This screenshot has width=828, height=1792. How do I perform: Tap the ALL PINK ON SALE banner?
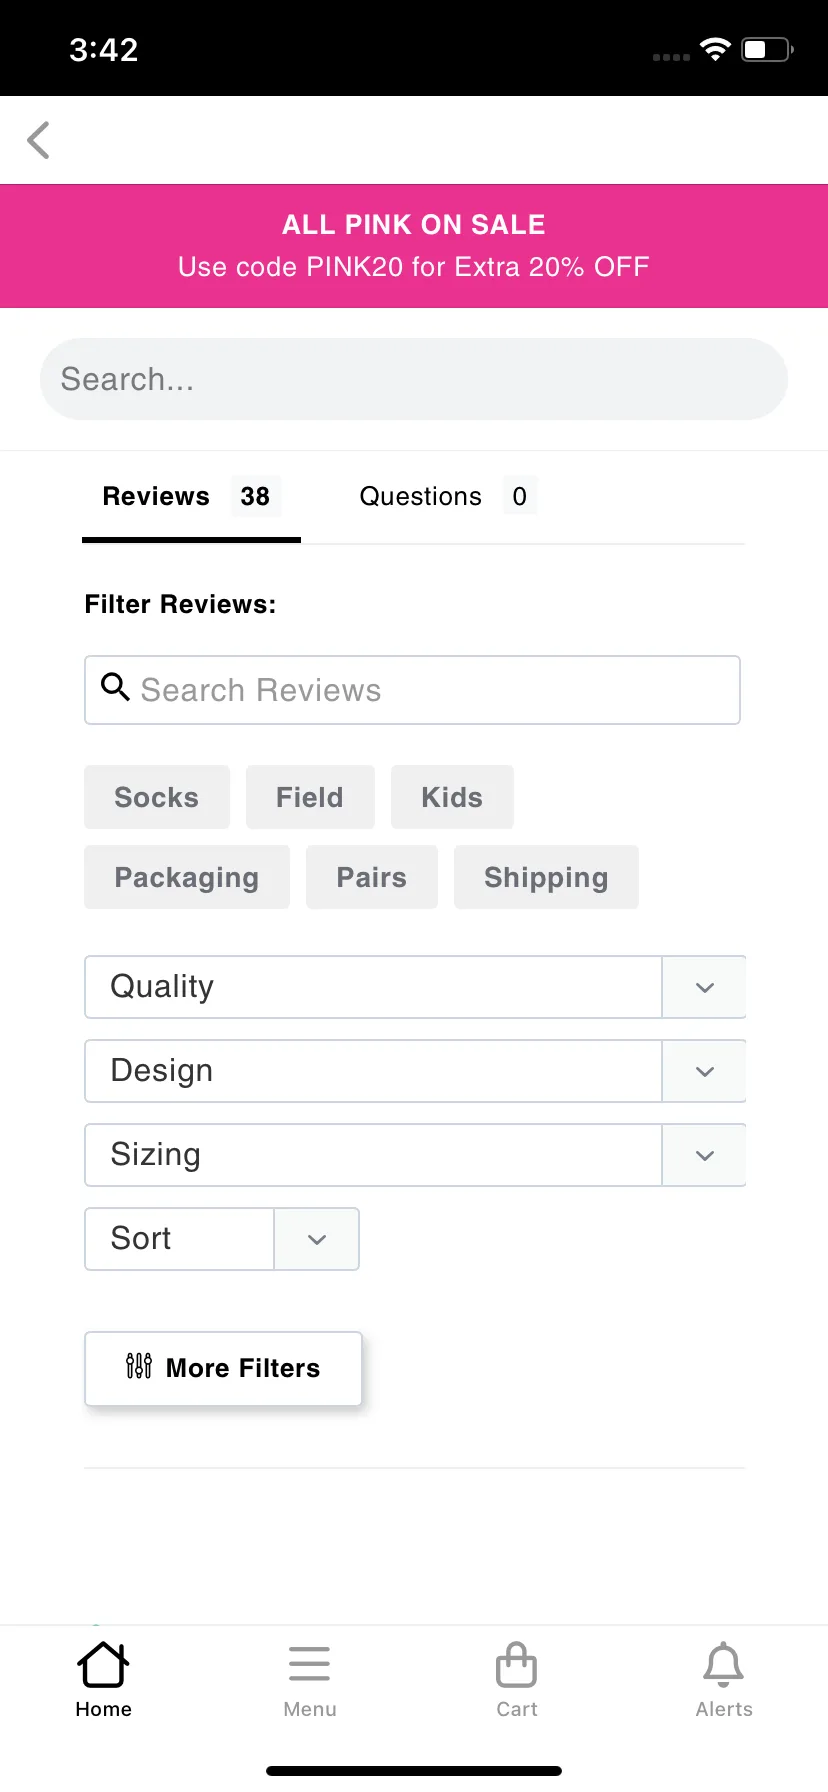tap(414, 246)
